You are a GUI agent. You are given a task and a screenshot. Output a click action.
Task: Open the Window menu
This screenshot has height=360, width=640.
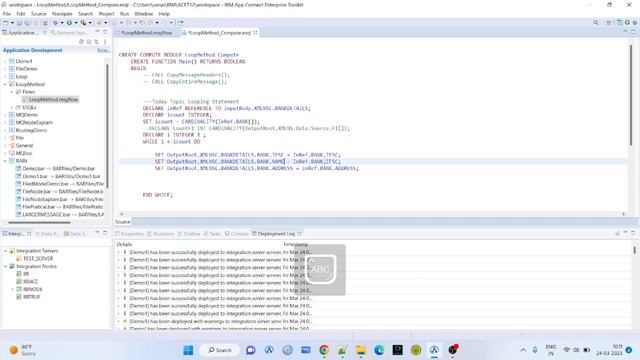[x=144, y=13]
